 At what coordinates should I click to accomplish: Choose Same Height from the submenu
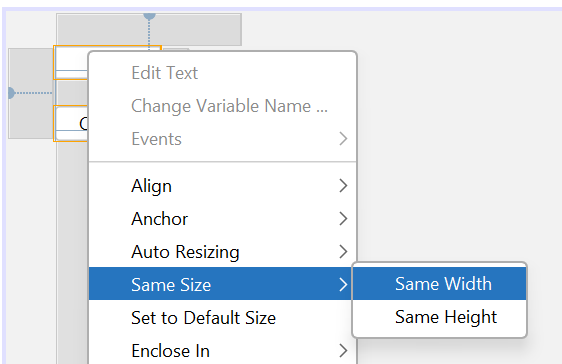tap(439, 317)
